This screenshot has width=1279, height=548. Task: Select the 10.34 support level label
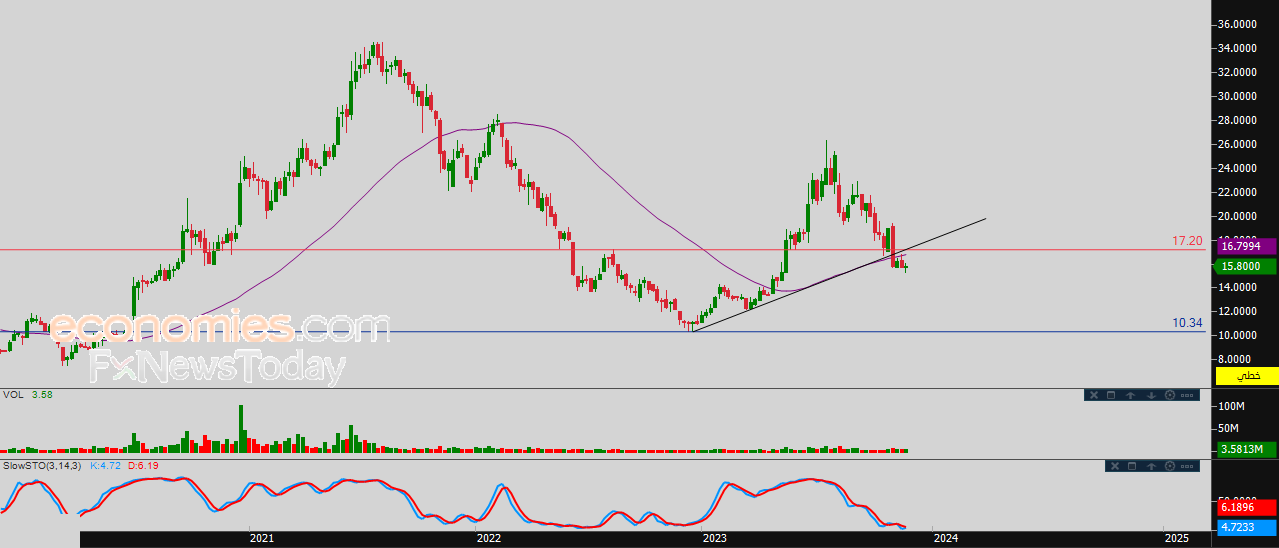pos(1187,323)
